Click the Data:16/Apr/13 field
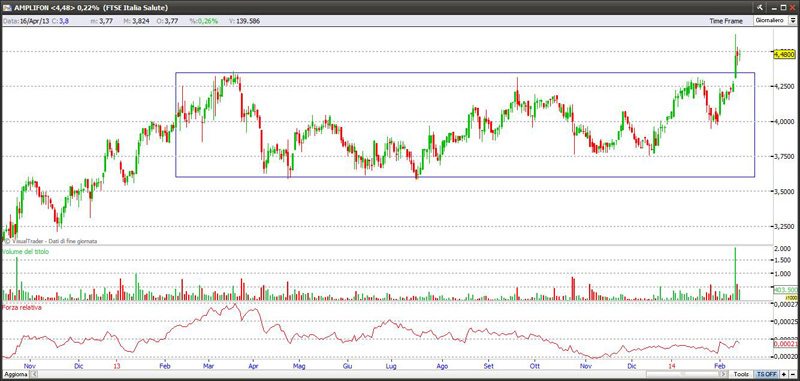 point(26,21)
